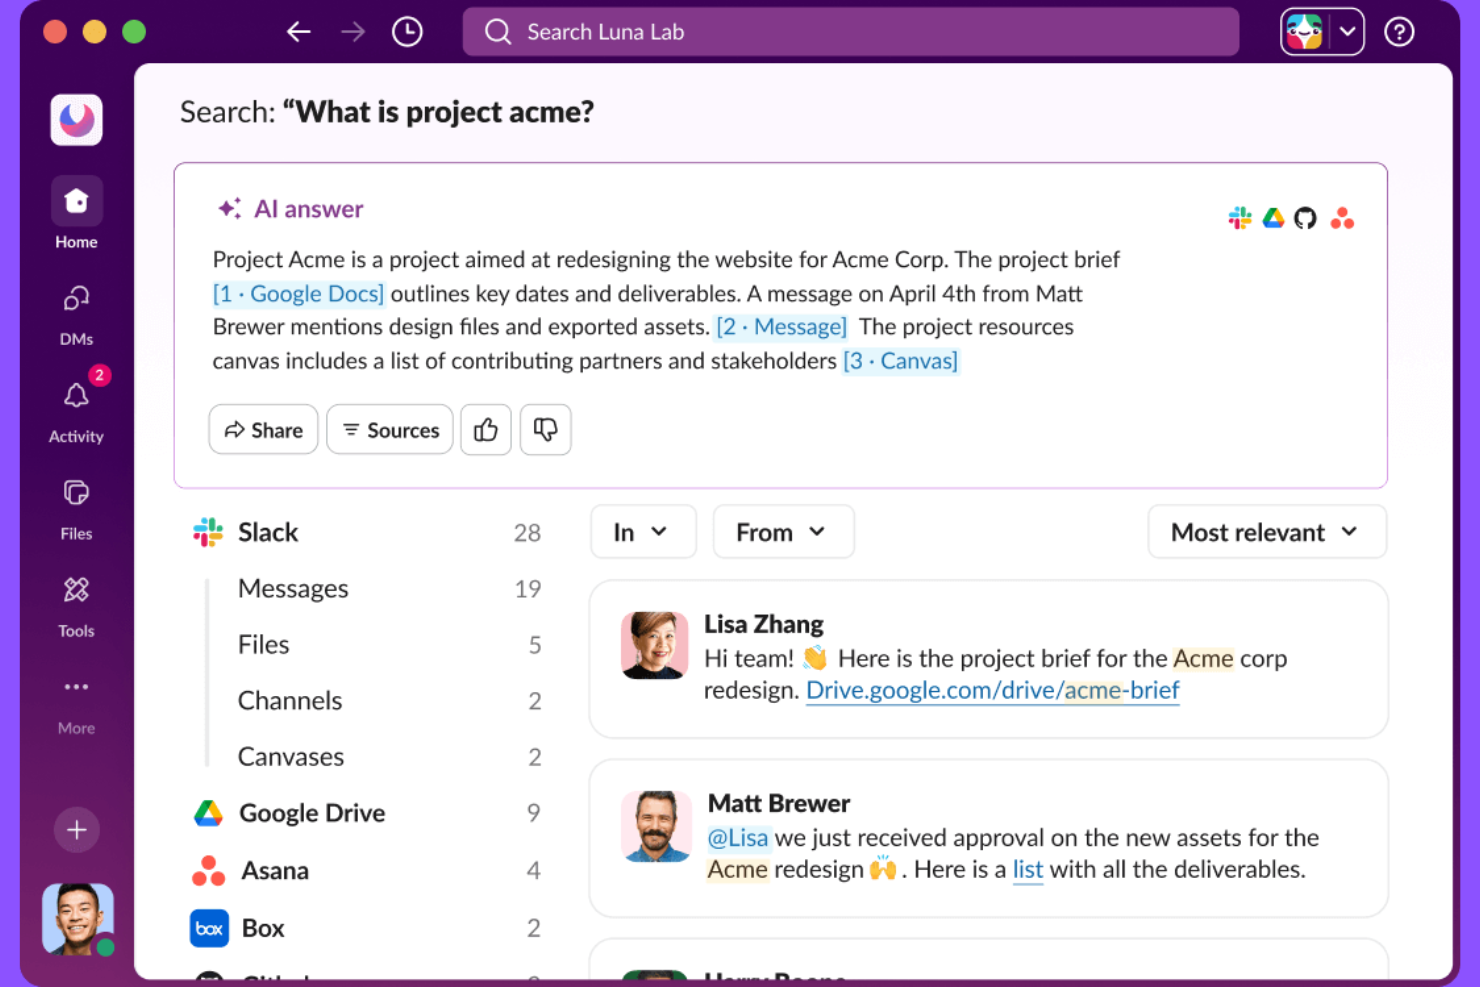Click the Google Drive source icon
This screenshot has height=987, width=1480.
[1273, 217]
